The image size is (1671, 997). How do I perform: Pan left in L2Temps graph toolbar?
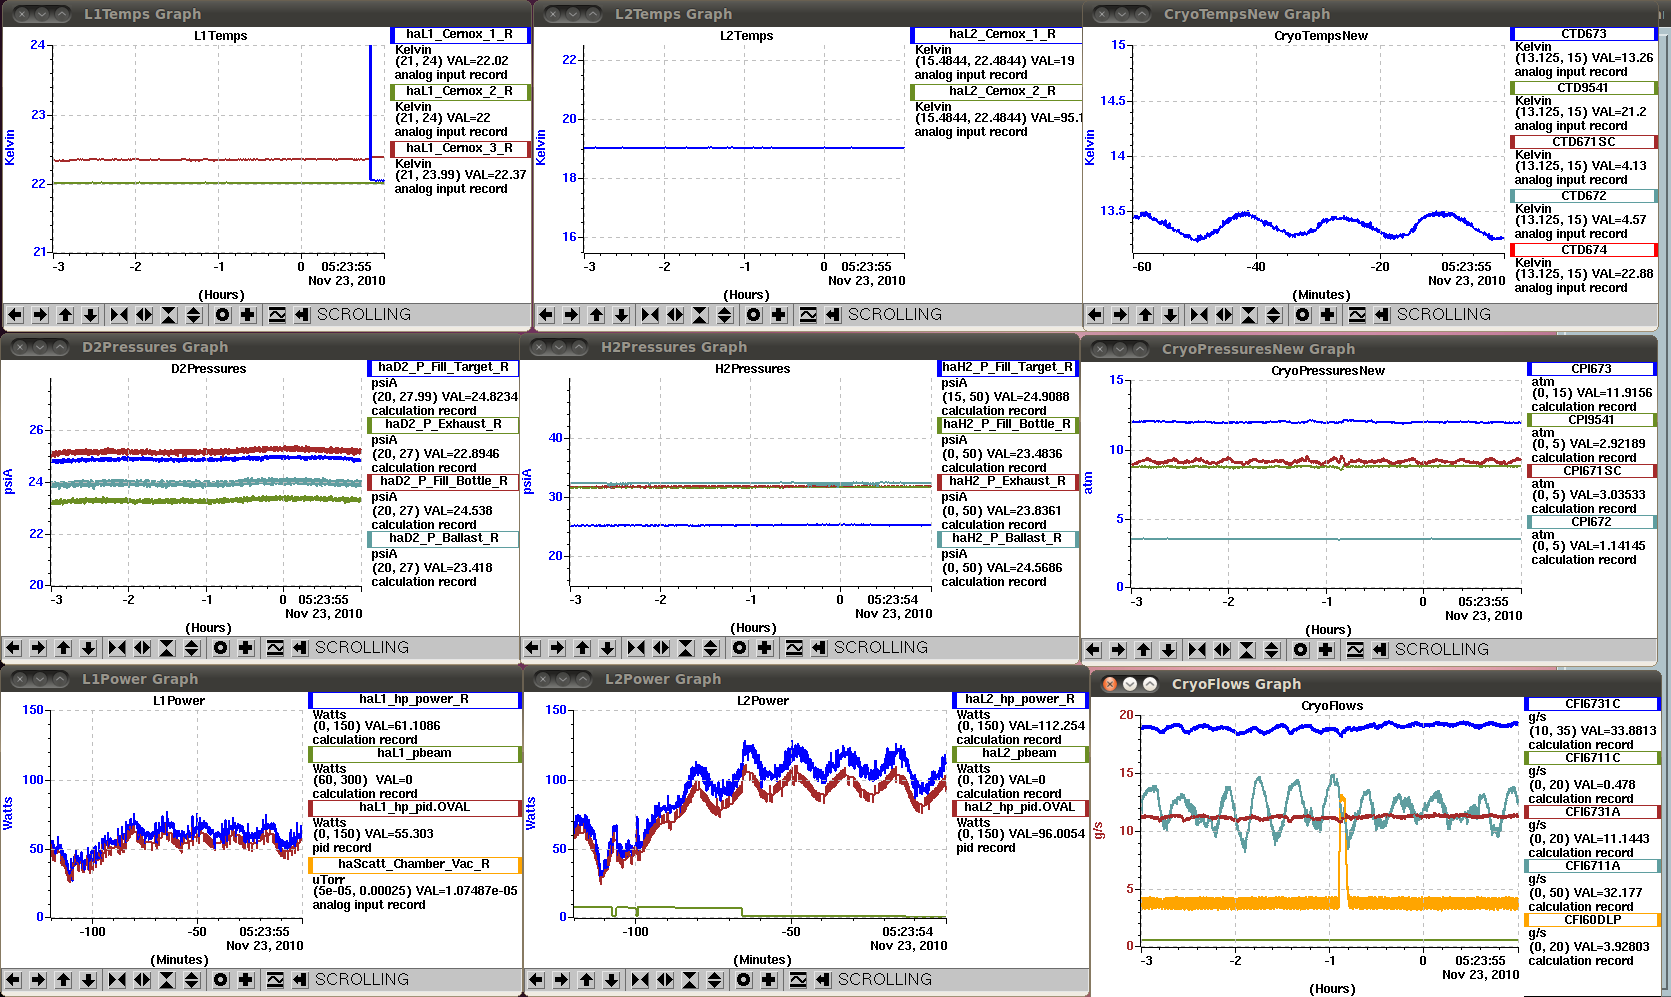[x=546, y=315]
